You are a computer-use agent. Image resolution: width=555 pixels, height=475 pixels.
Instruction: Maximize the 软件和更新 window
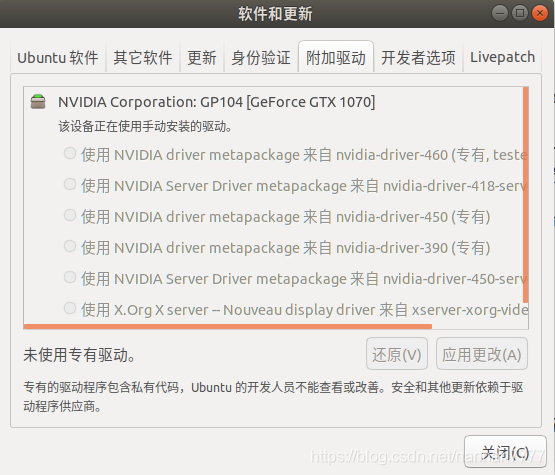[x=520, y=13]
